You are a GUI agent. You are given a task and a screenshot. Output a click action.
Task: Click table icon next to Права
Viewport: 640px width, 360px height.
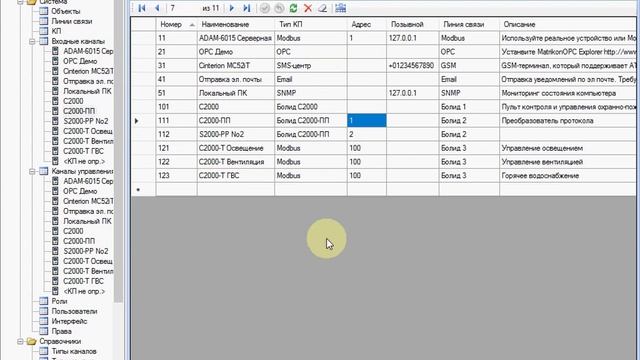[x=44, y=331]
